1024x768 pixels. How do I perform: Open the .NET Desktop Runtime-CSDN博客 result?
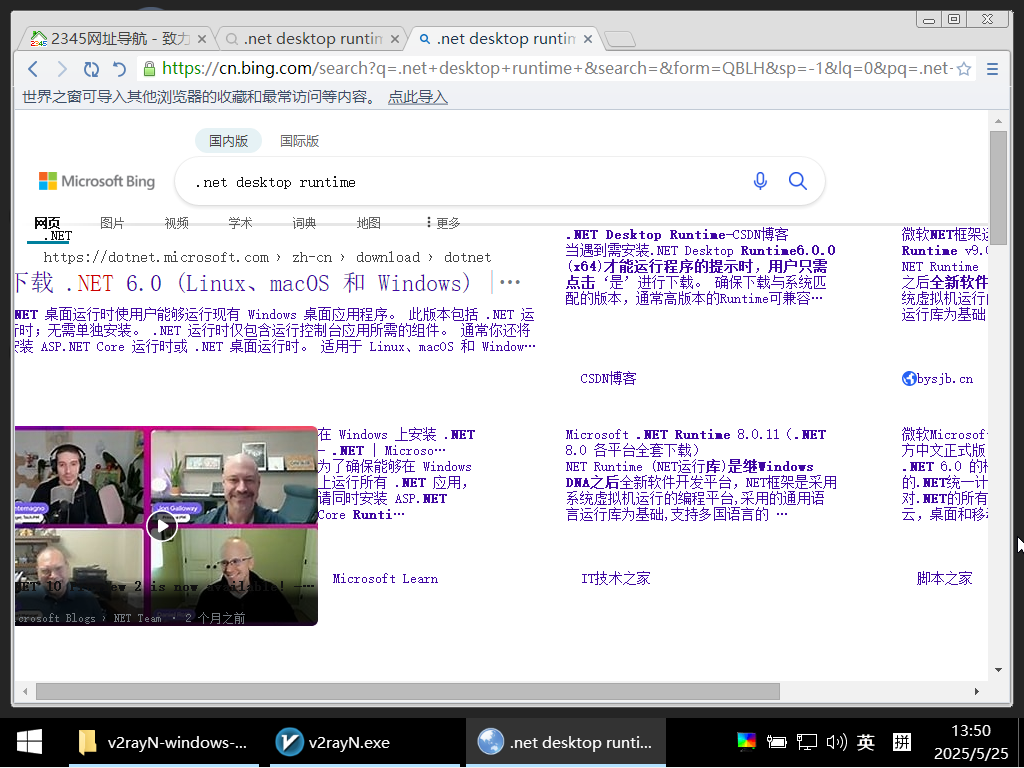pyautogui.click(x=677, y=234)
